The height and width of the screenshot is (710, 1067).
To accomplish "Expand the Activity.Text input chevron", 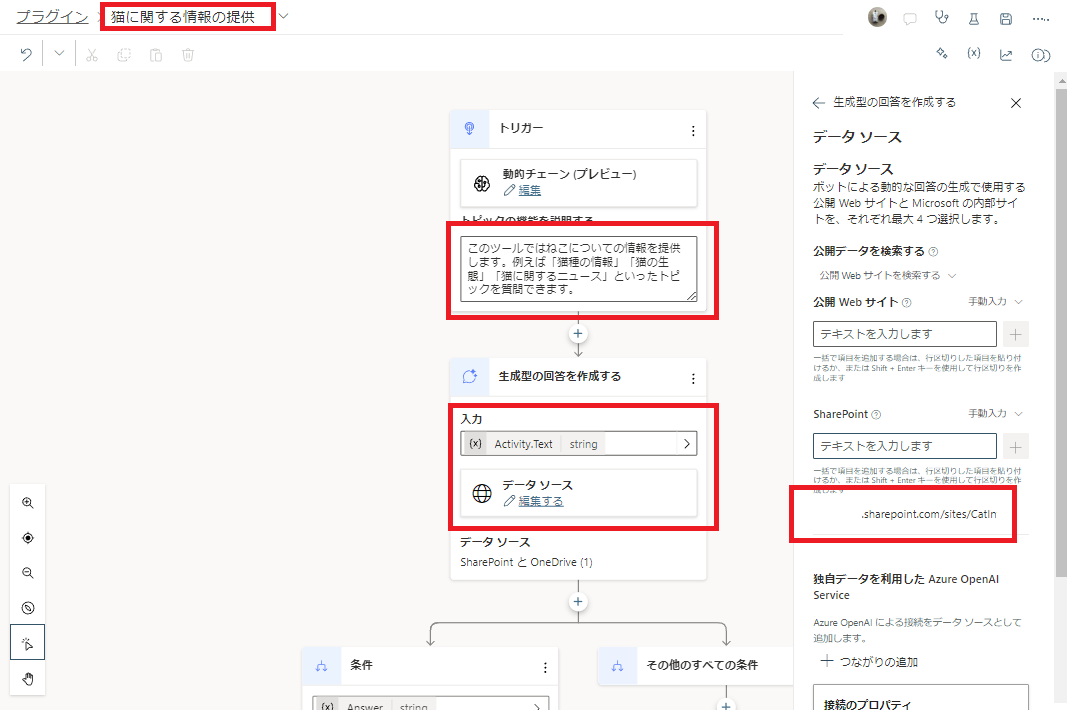I will (x=689, y=443).
